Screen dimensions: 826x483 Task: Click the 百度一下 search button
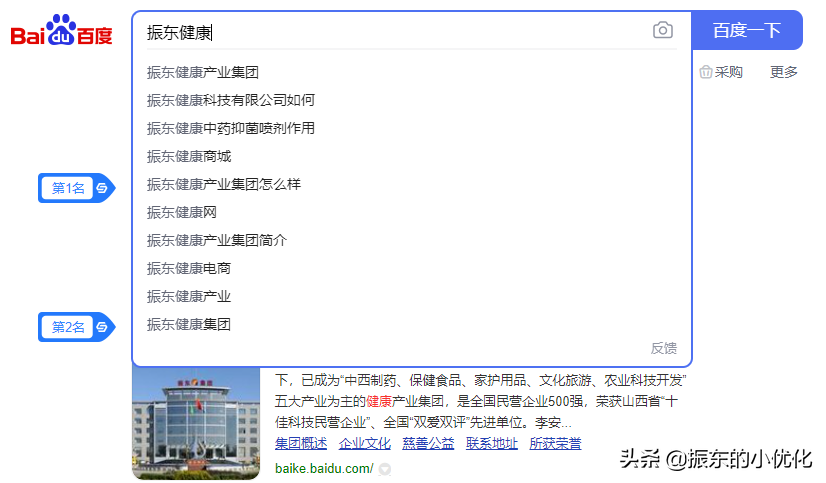click(x=747, y=30)
